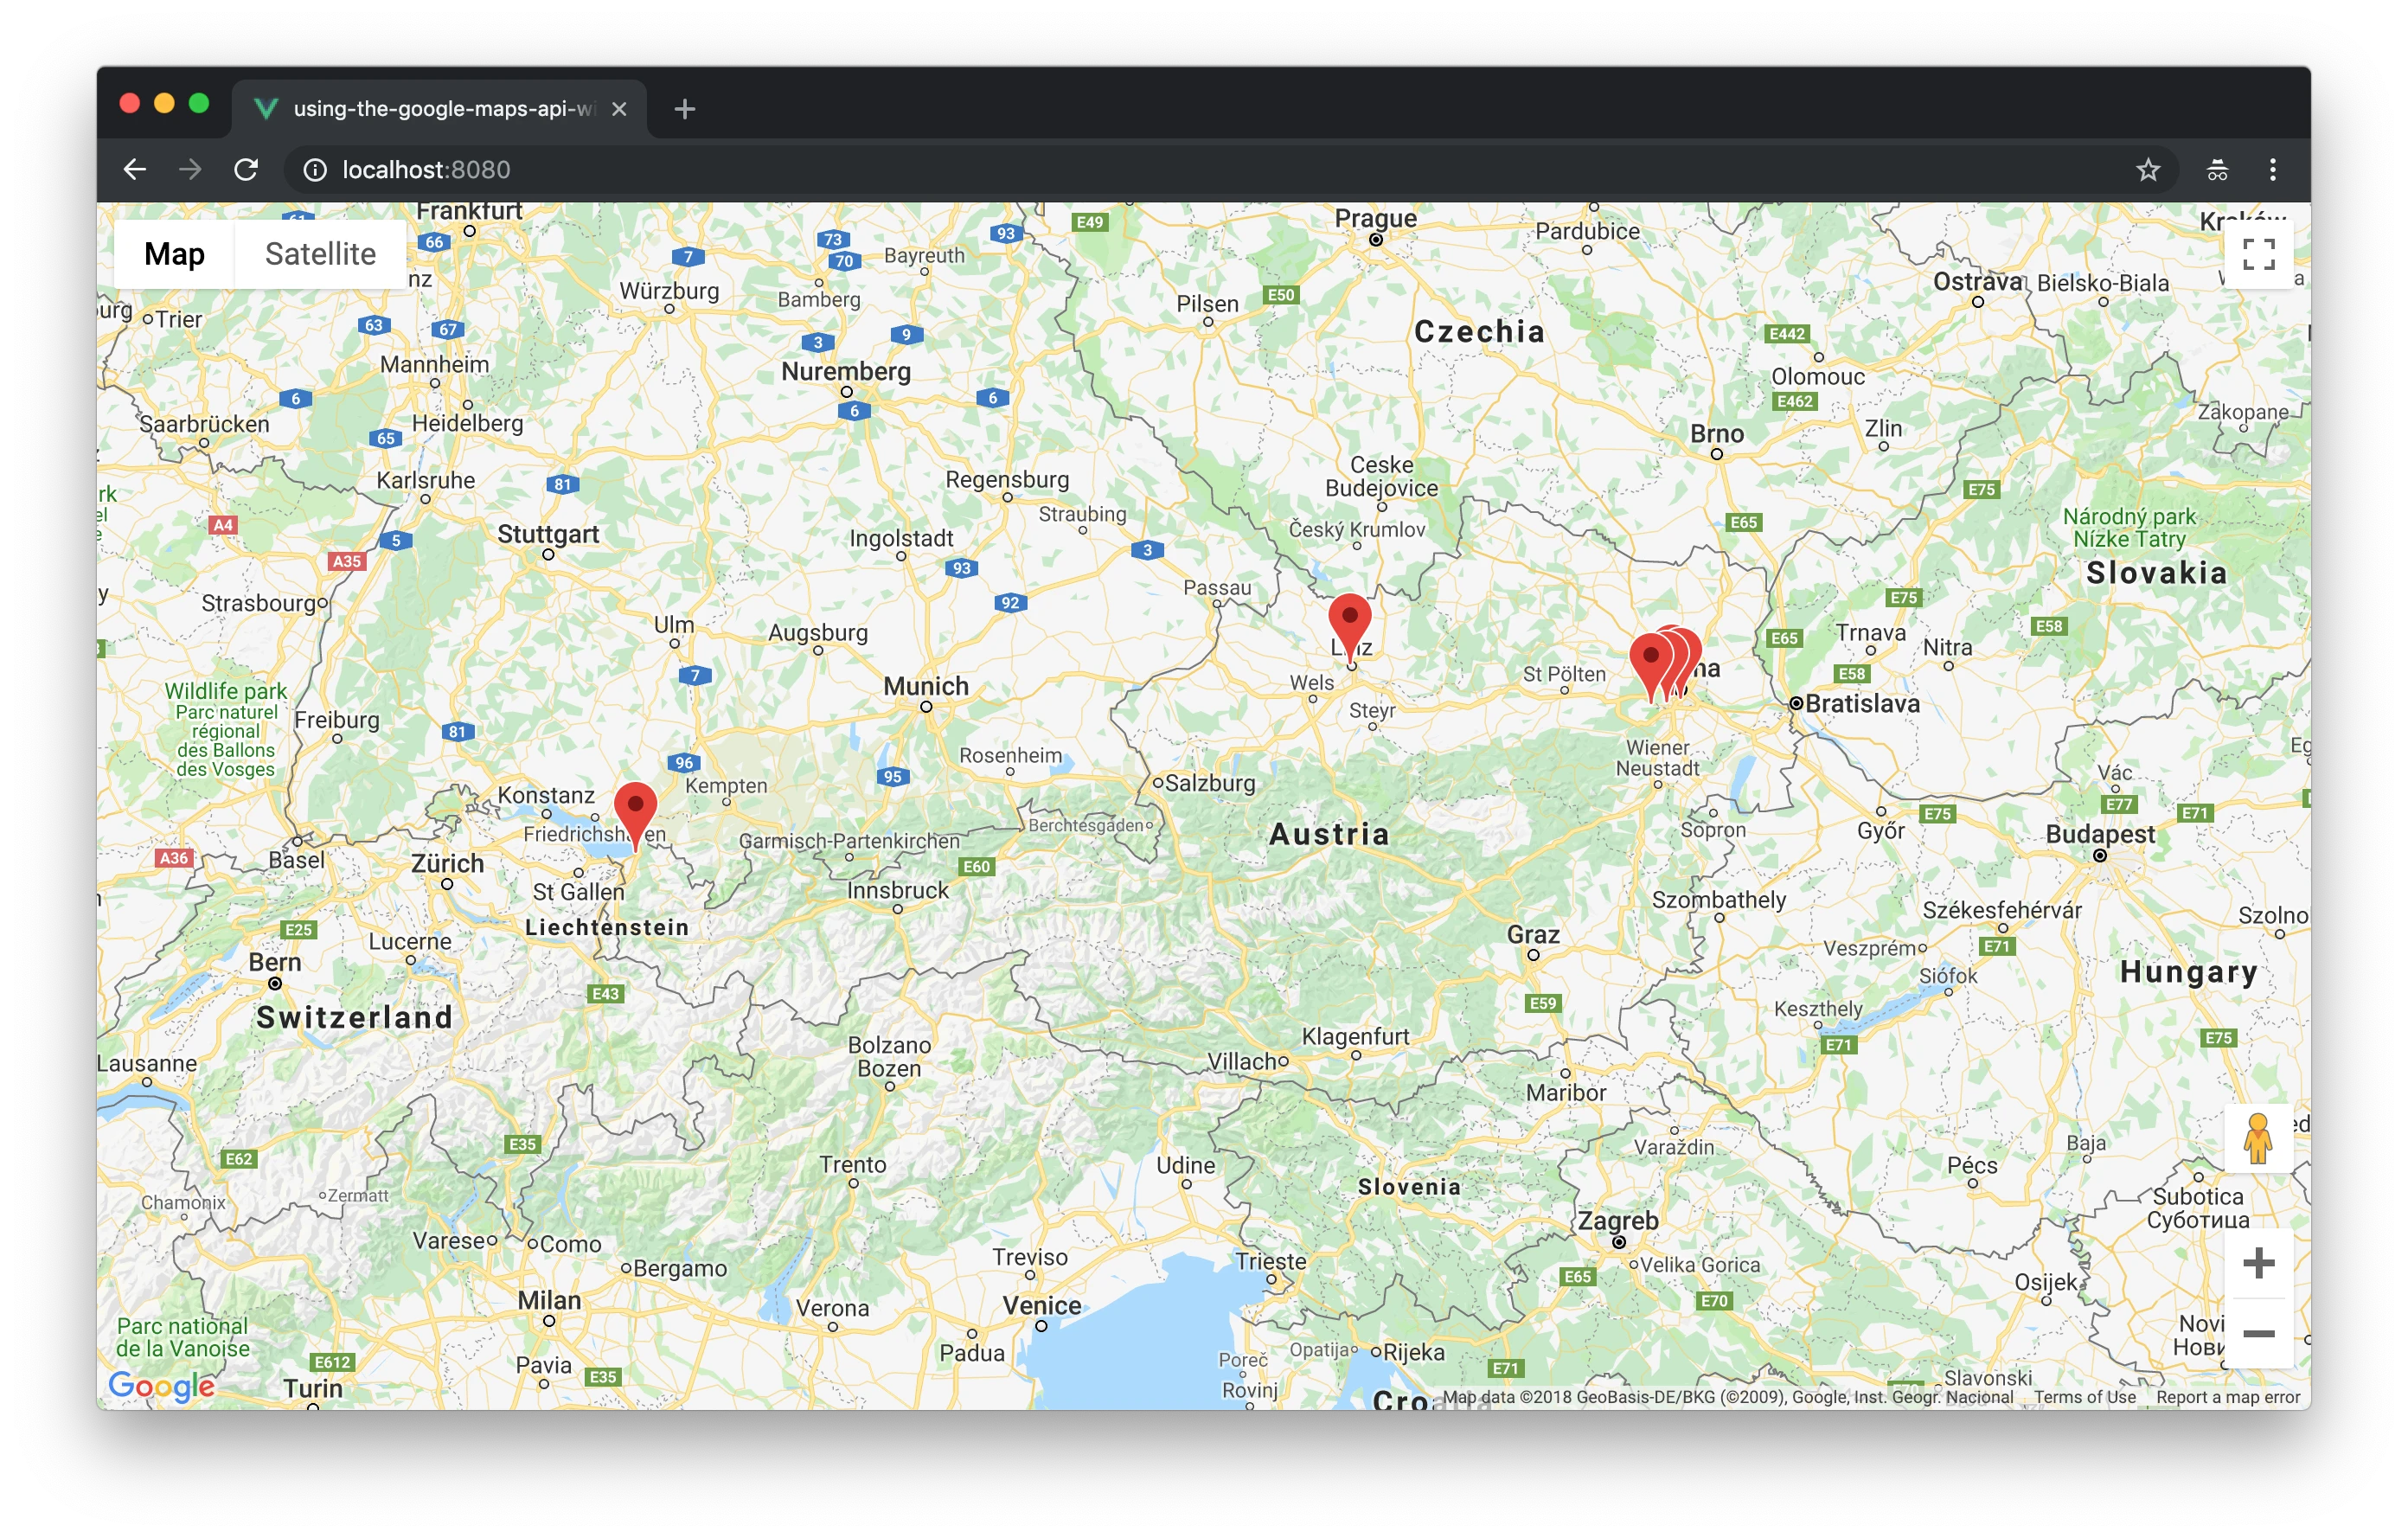Click the frontmost red marker at Vienna
This screenshot has height=1538, width=2408.
coord(1650,660)
